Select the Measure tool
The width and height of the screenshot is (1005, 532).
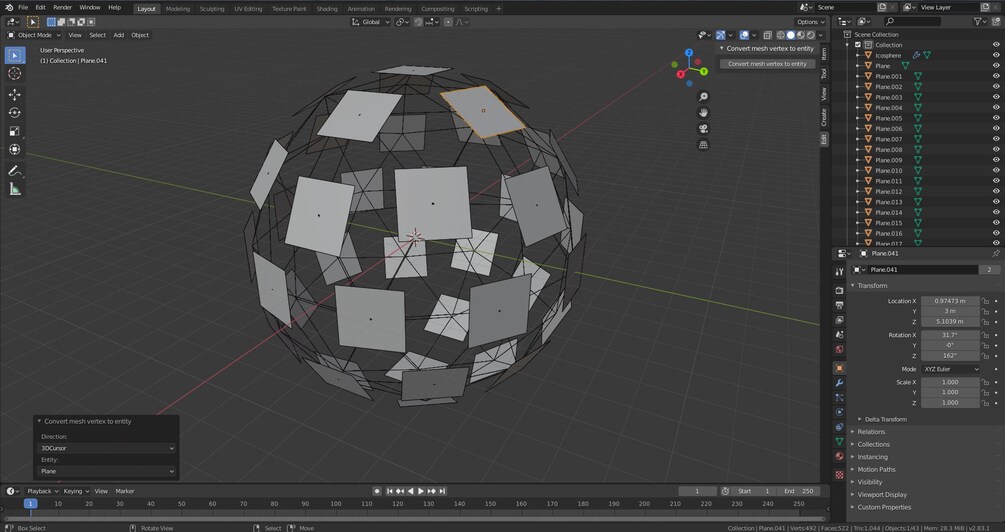pyautogui.click(x=15, y=189)
